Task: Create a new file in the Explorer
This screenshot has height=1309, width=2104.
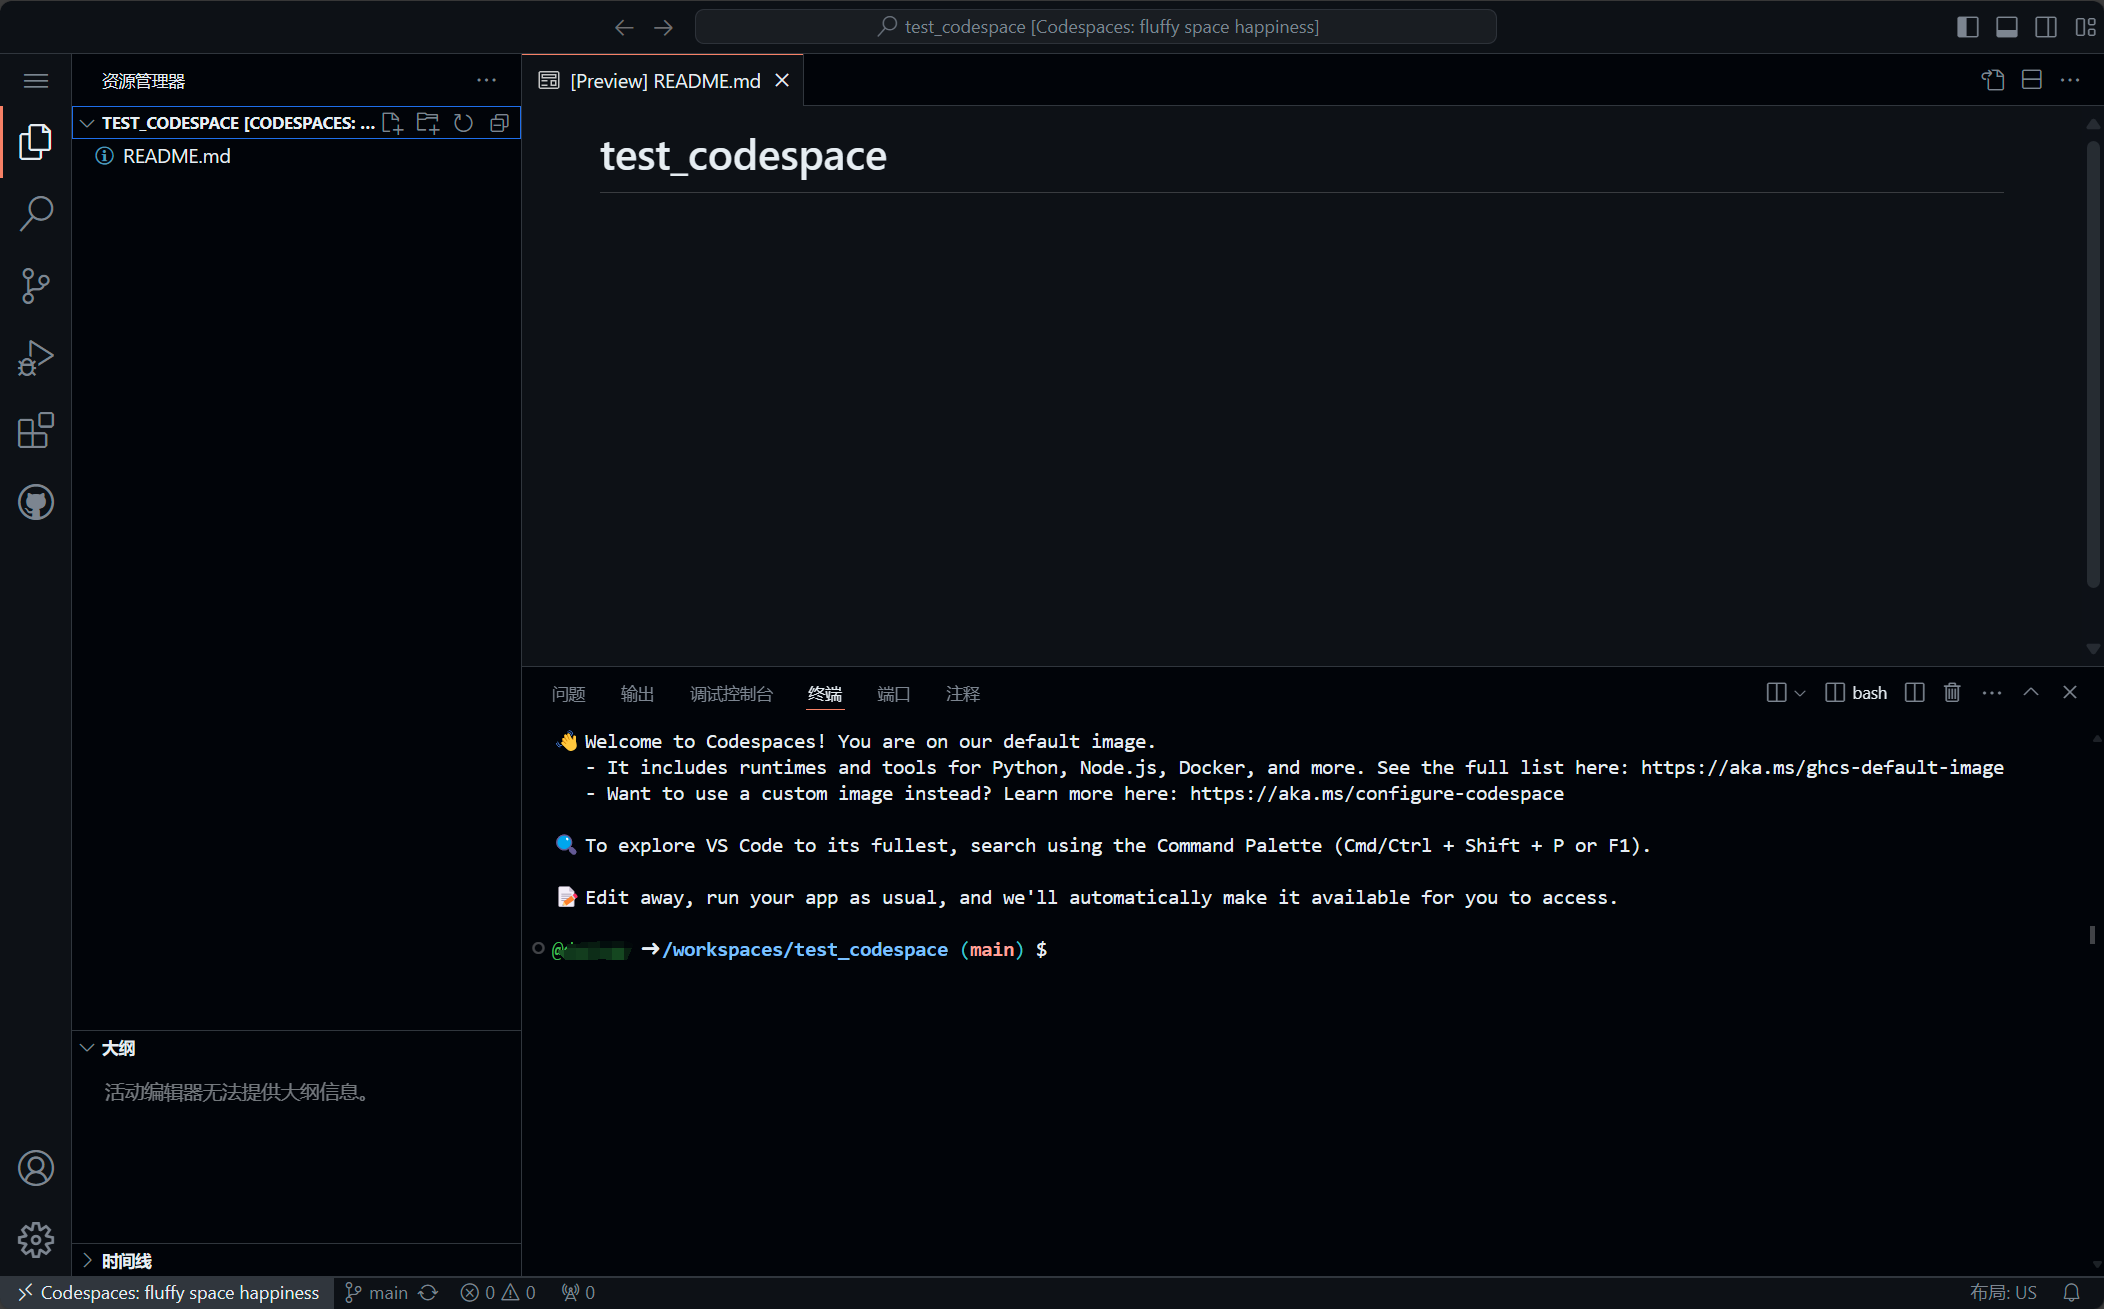Action: pyautogui.click(x=392, y=122)
